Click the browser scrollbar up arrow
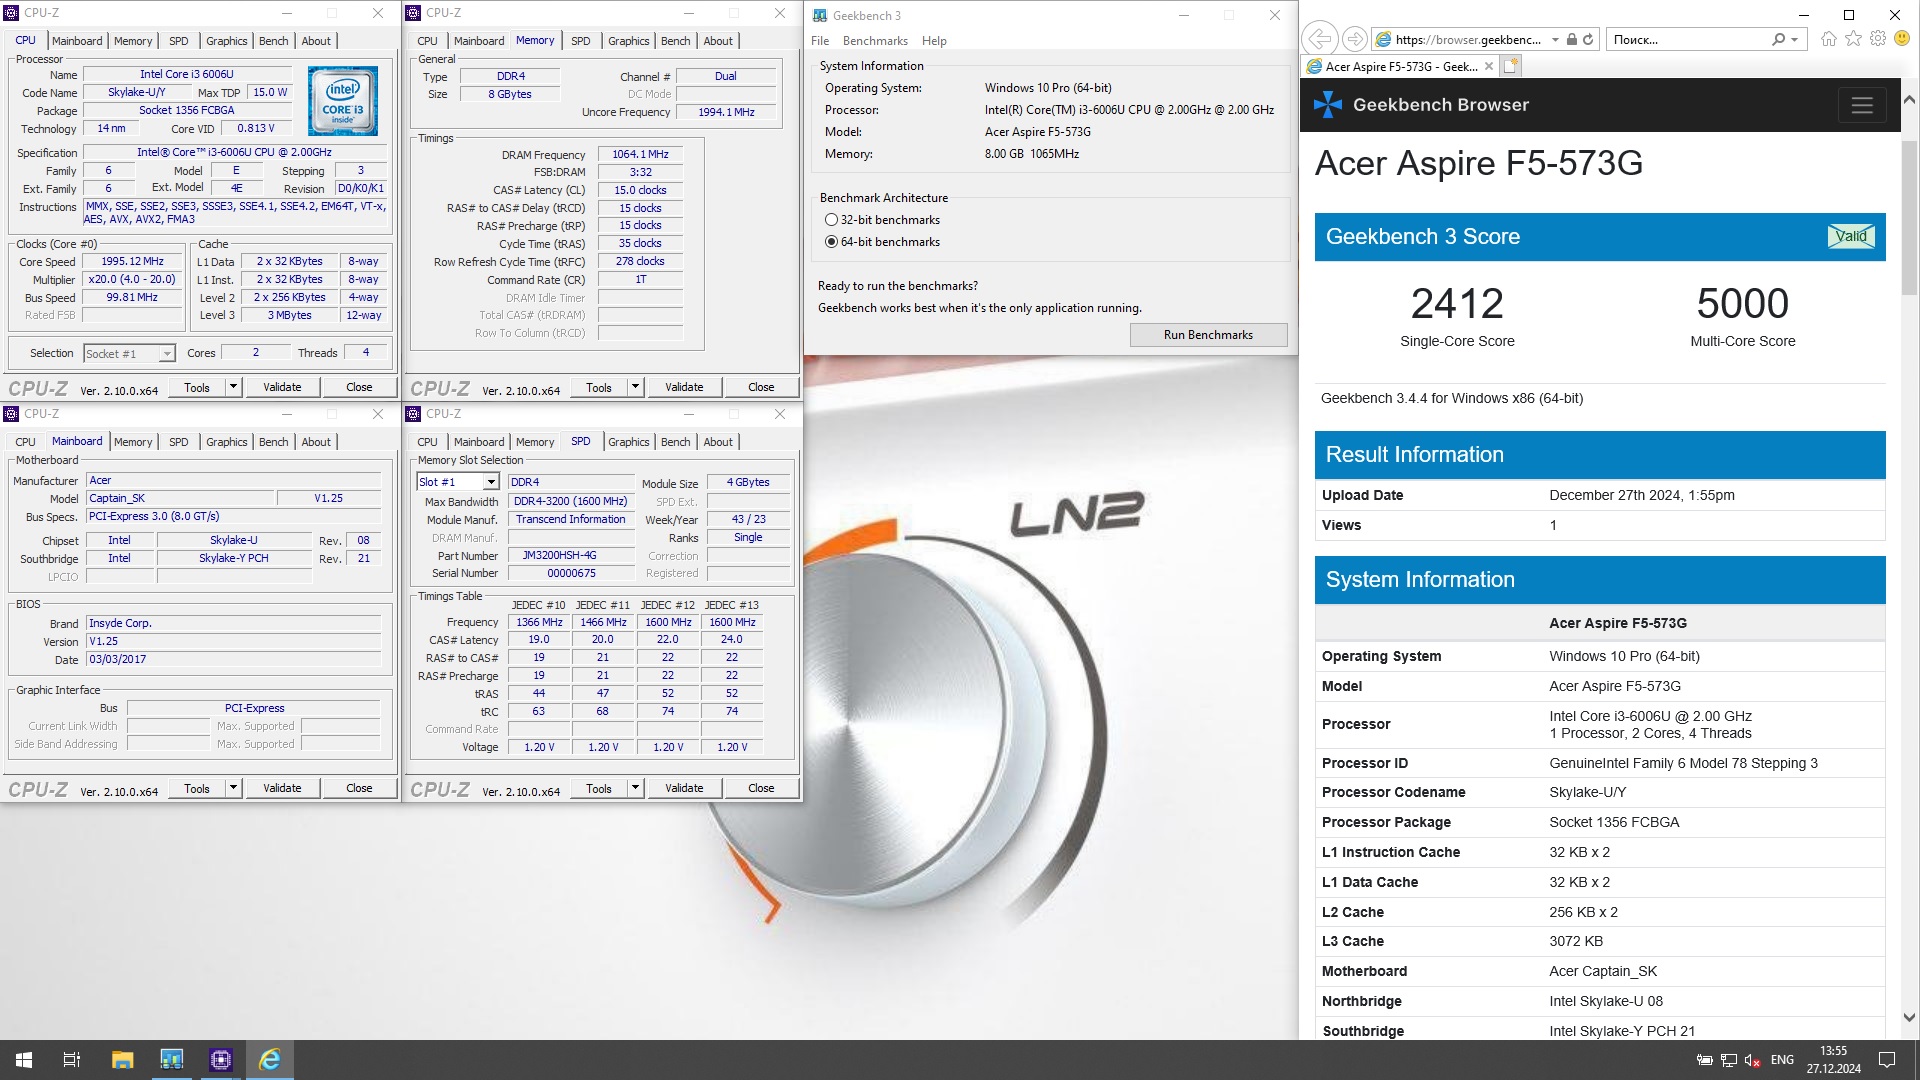Screen dimensions: 1920x1080 [1909, 100]
